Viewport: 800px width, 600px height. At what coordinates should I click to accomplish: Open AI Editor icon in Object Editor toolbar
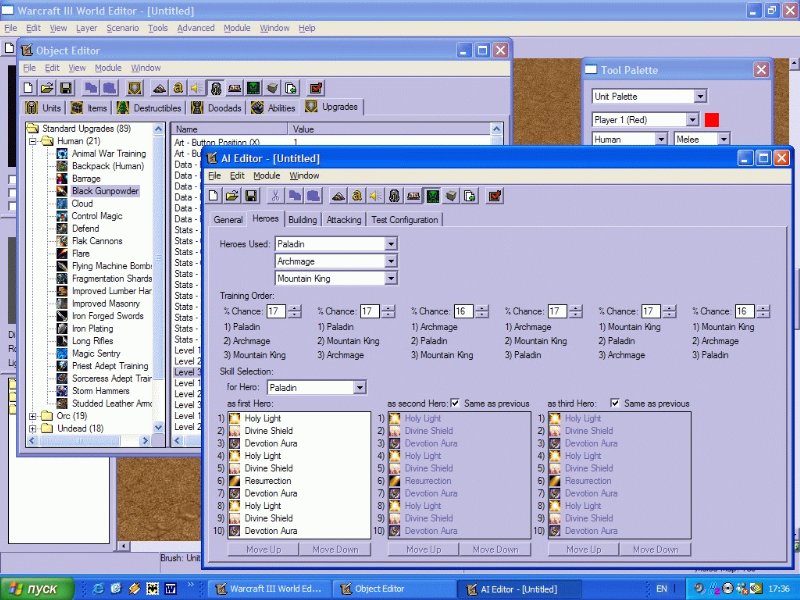click(253, 88)
